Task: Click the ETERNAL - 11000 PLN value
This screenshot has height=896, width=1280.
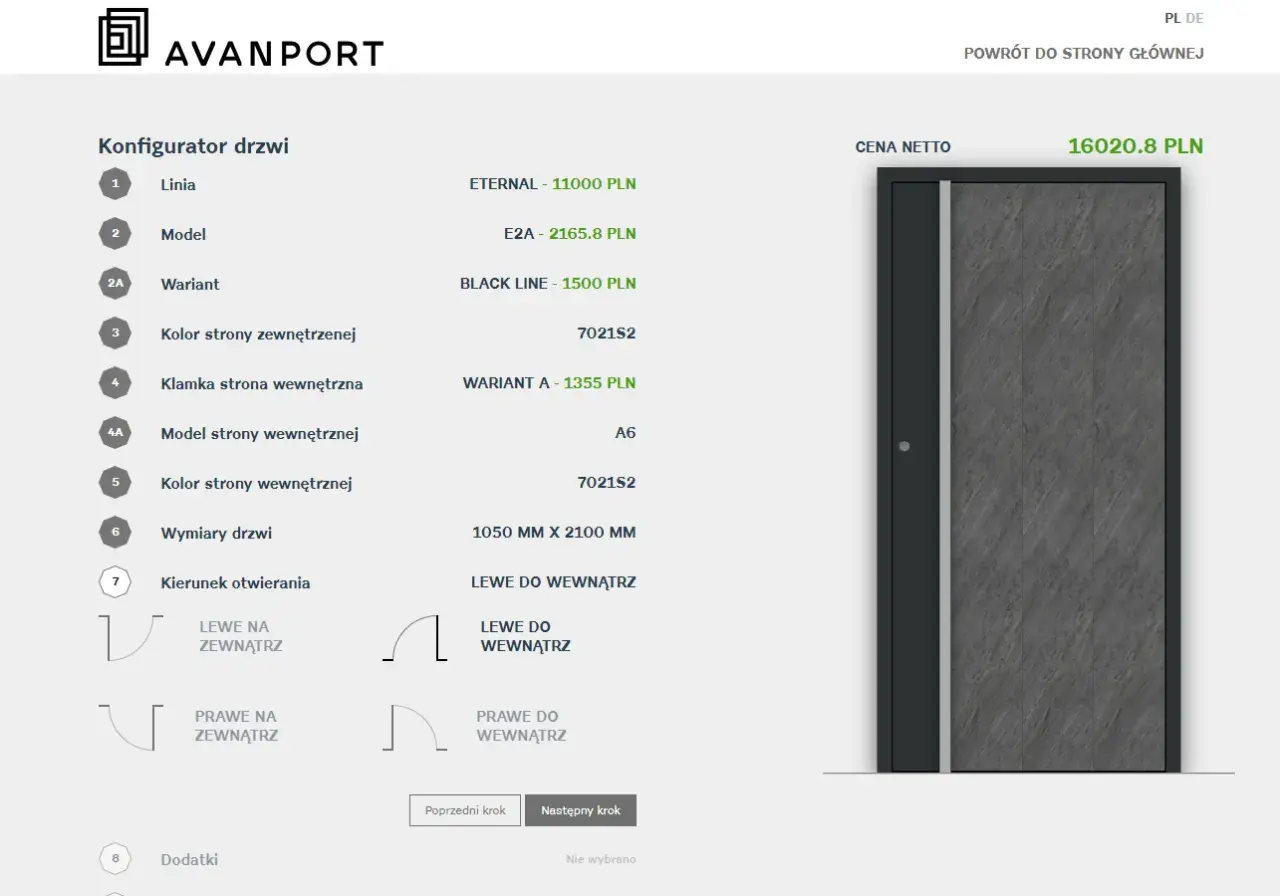Action: click(553, 184)
